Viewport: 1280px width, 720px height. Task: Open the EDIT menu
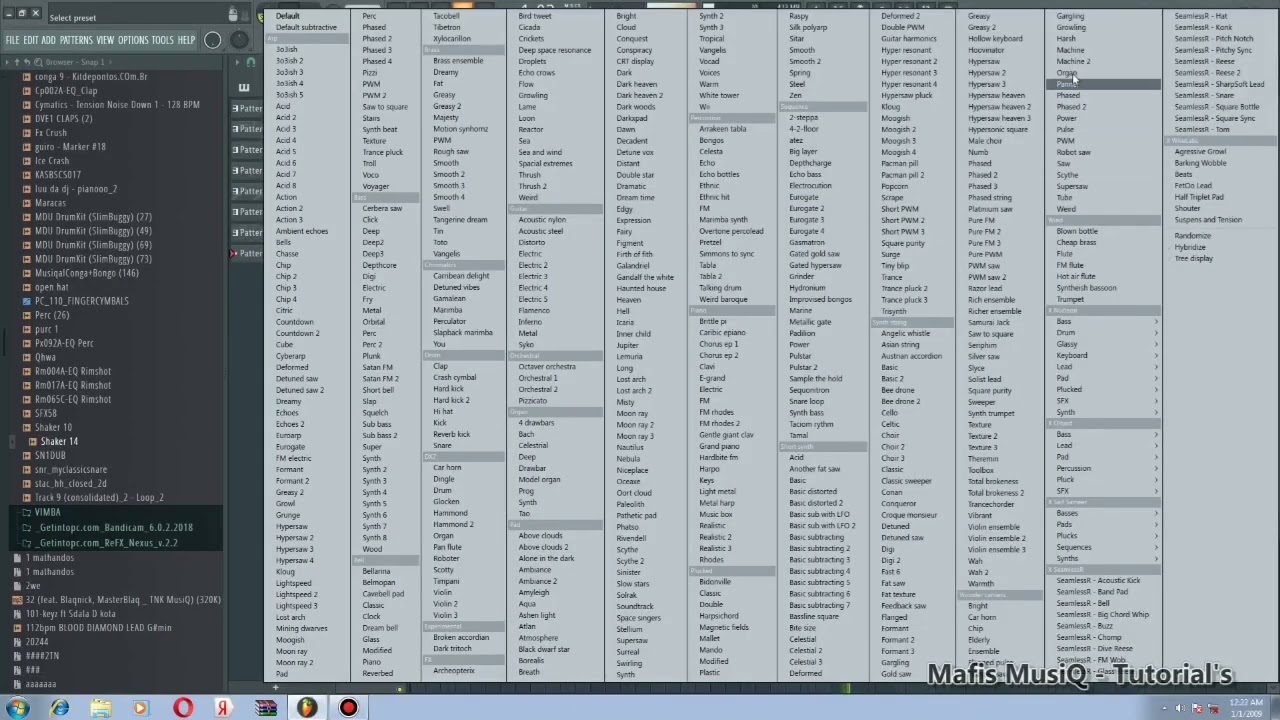[31, 40]
